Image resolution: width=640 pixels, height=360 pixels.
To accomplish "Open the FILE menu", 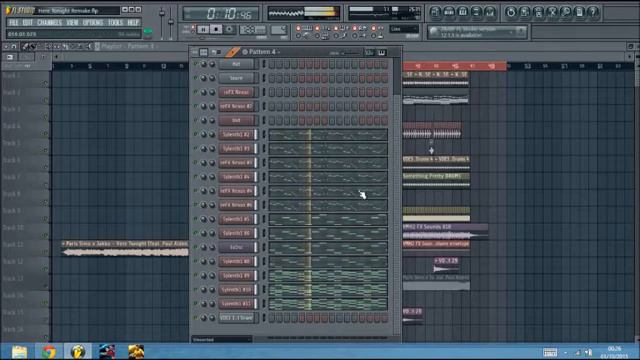I will click(13, 22).
